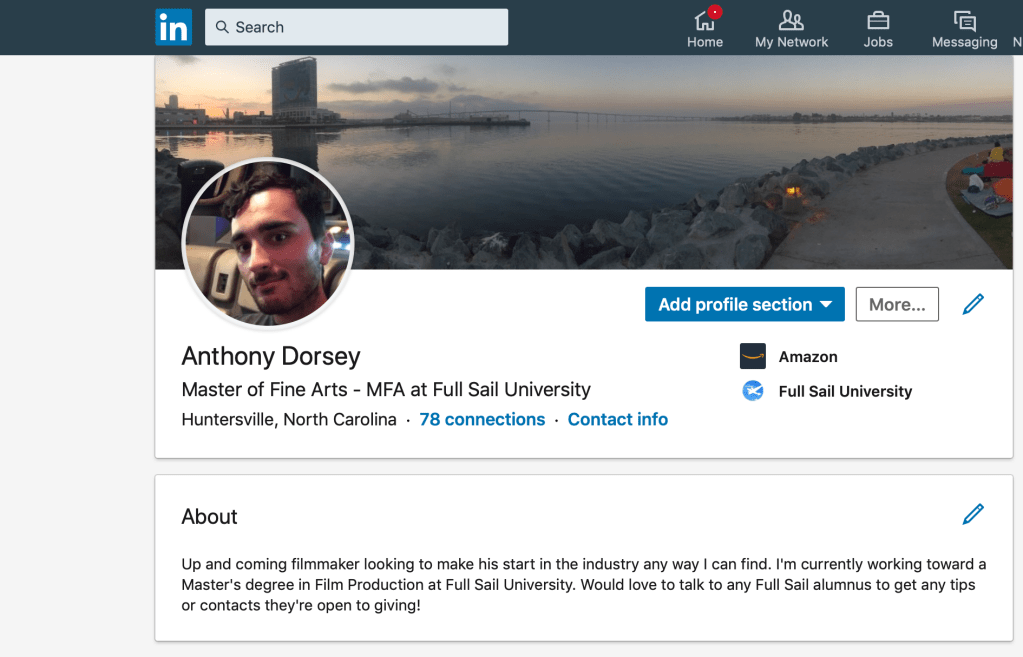This screenshot has width=1023, height=657.
Task: Open the Messaging icon
Action: point(964,21)
